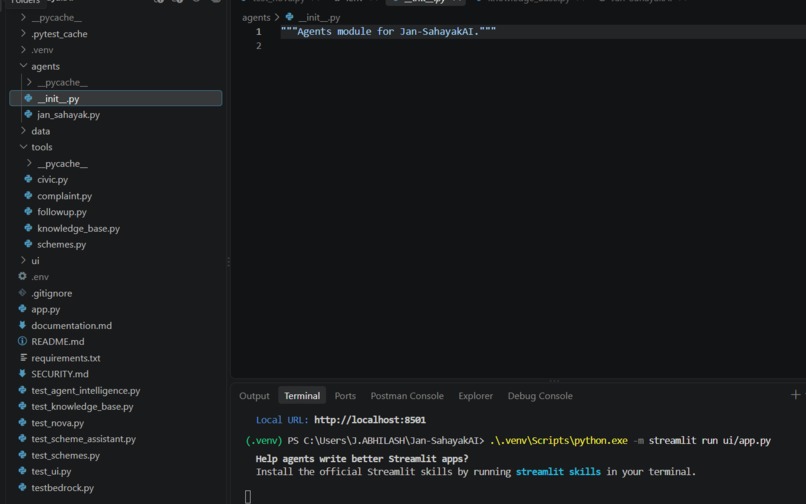
Task: Click the text file icon beside requirements.txt
Action: point(23,357)
